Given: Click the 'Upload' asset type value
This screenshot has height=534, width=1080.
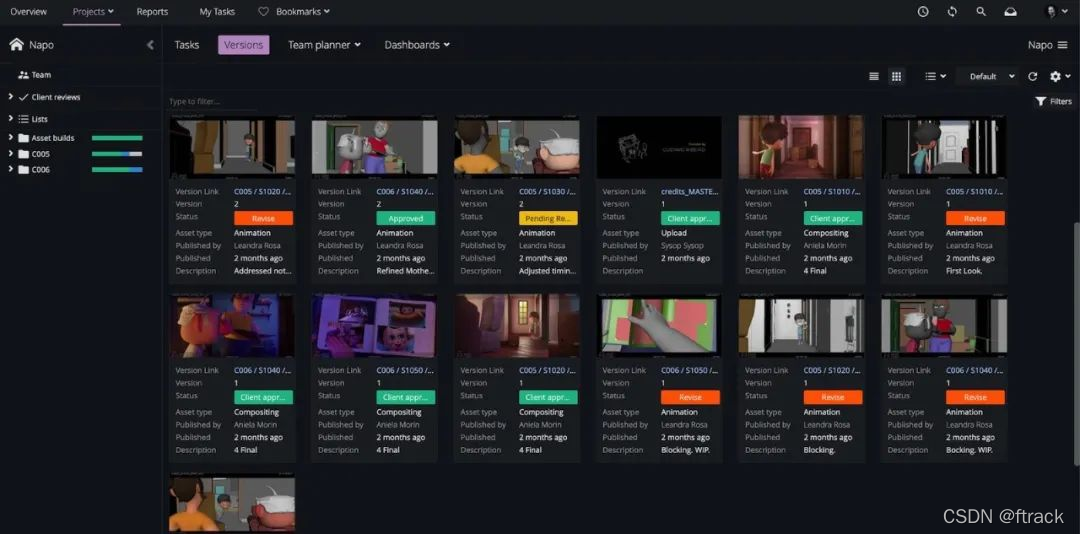Looking at the screenshot, I should (674, 233).
